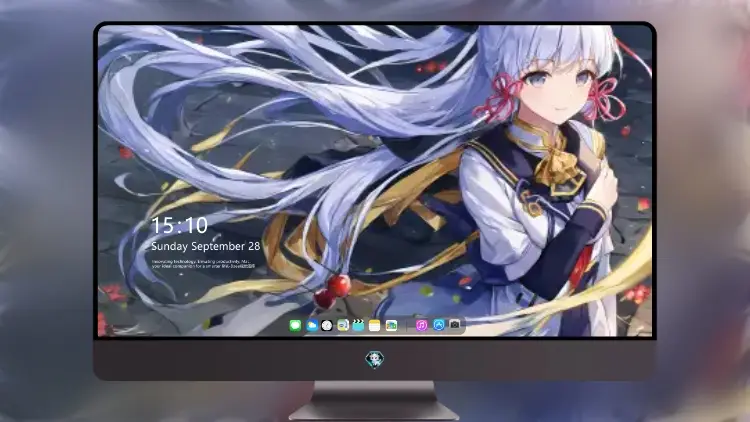Screen dimensions: 750x422
Task: Open the yellow Notes app in dock
Action: click(375, 326)
